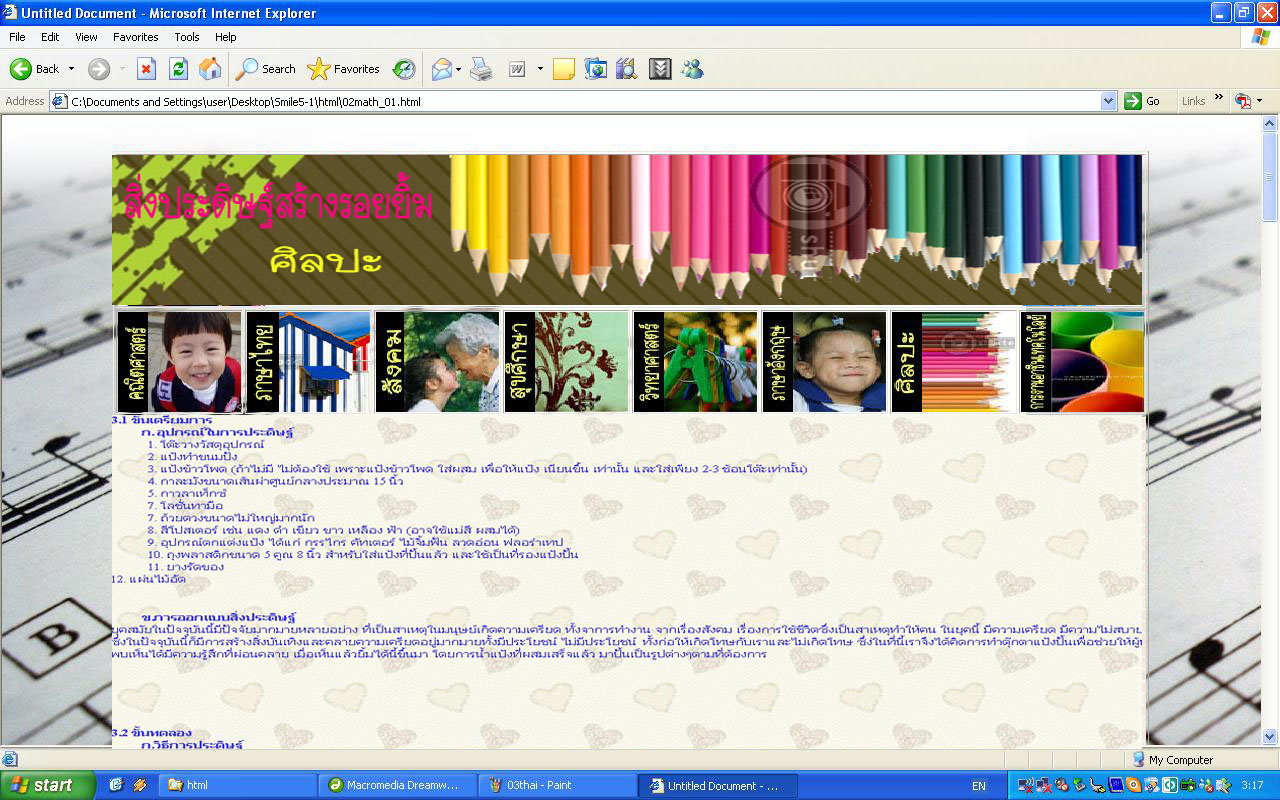This screenshot has height=800, width=1280.
Task: Open the History icon in the toolbar
Action: pos(404,69)
